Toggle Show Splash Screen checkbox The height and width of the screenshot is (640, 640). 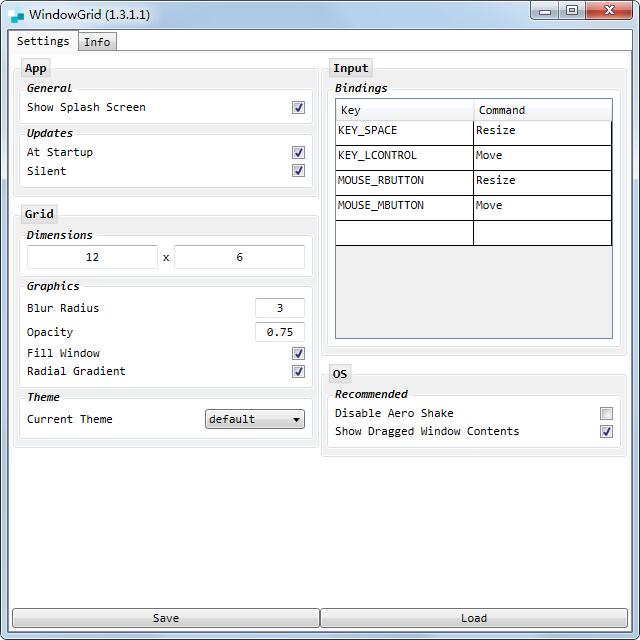[298, 108]
